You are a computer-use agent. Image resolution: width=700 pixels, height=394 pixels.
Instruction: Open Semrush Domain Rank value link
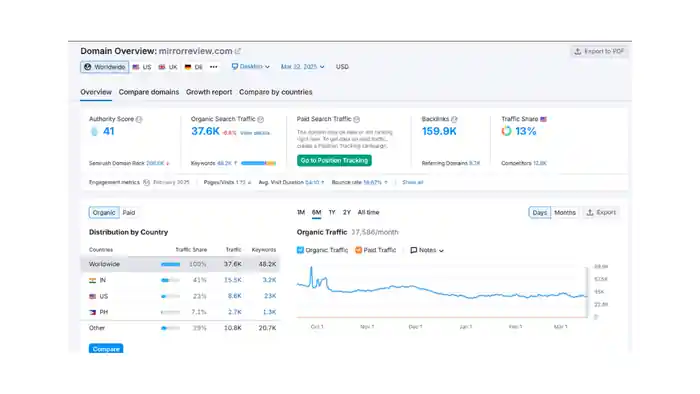[155, 163]
